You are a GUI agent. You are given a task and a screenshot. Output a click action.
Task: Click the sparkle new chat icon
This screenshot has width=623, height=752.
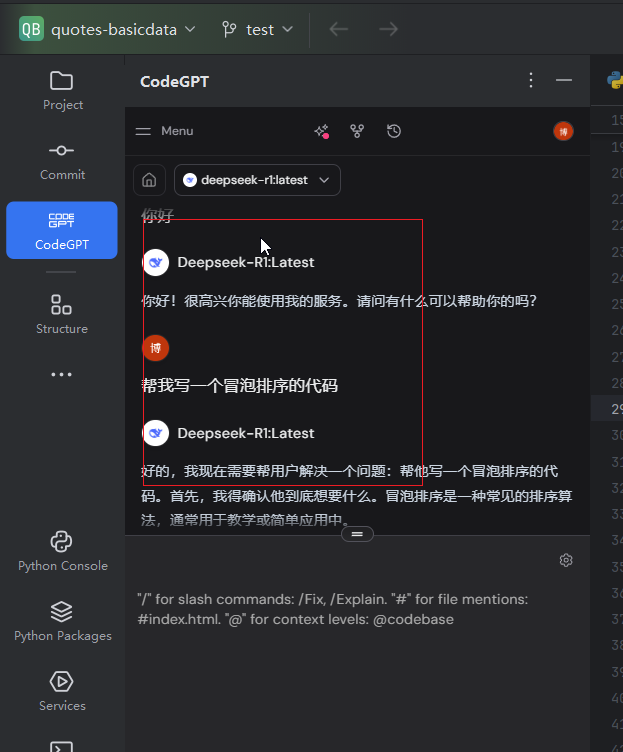pos(321,131)
